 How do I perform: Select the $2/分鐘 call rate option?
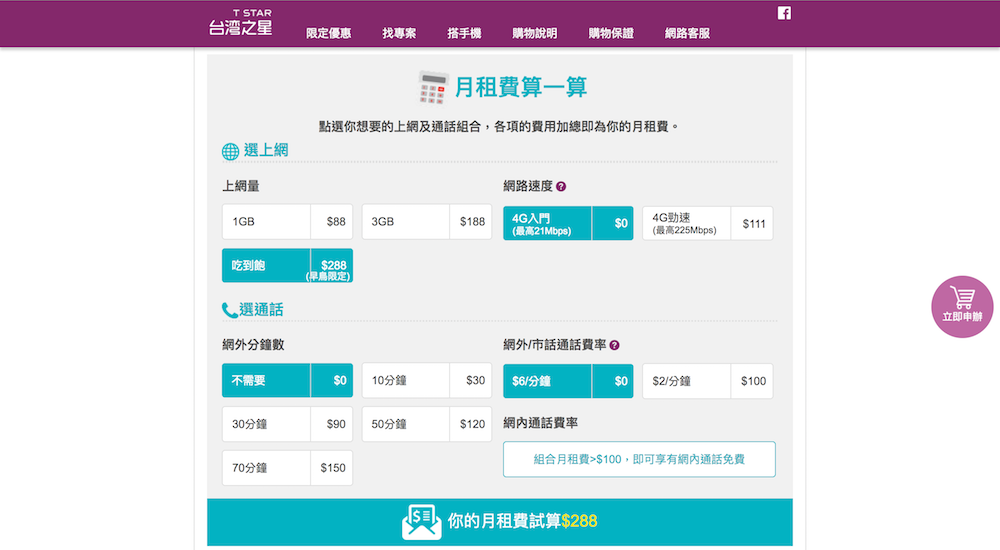pos(707,381)
